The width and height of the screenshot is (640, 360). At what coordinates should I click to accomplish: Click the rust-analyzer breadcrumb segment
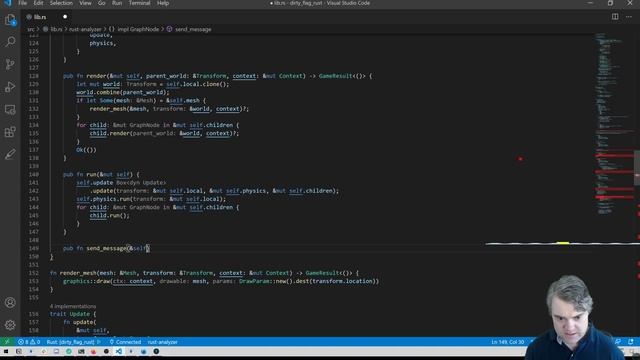(x=85, y=29)
